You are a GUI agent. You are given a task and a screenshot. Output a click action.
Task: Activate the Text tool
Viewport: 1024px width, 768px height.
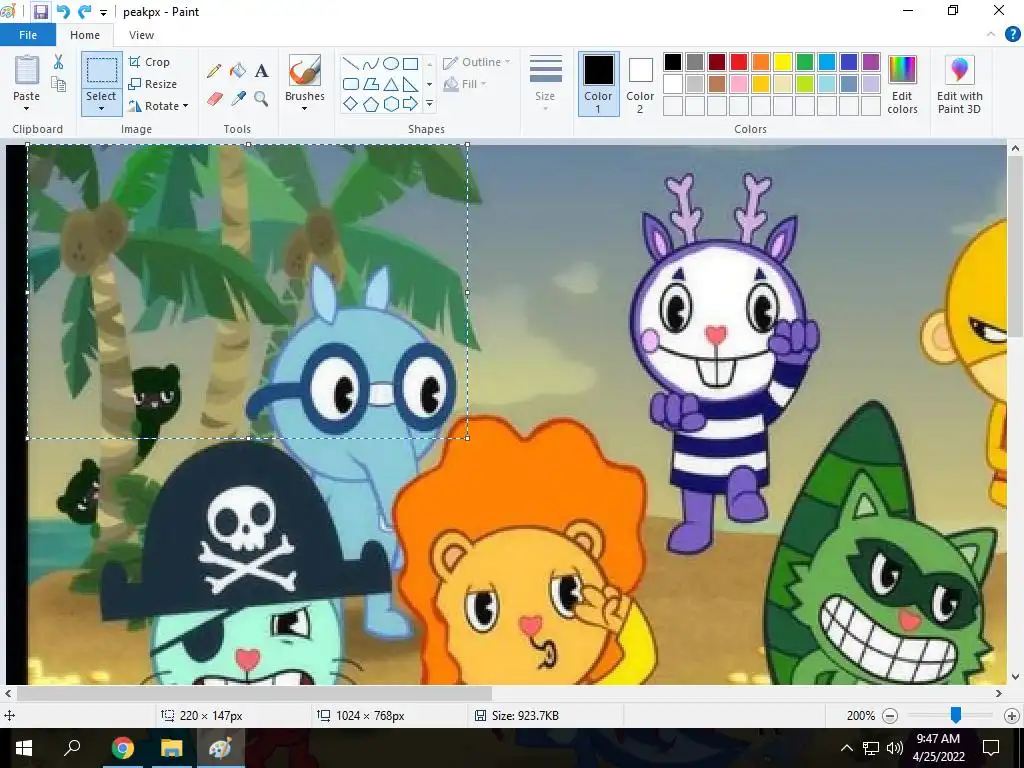[x=261, y=71]
